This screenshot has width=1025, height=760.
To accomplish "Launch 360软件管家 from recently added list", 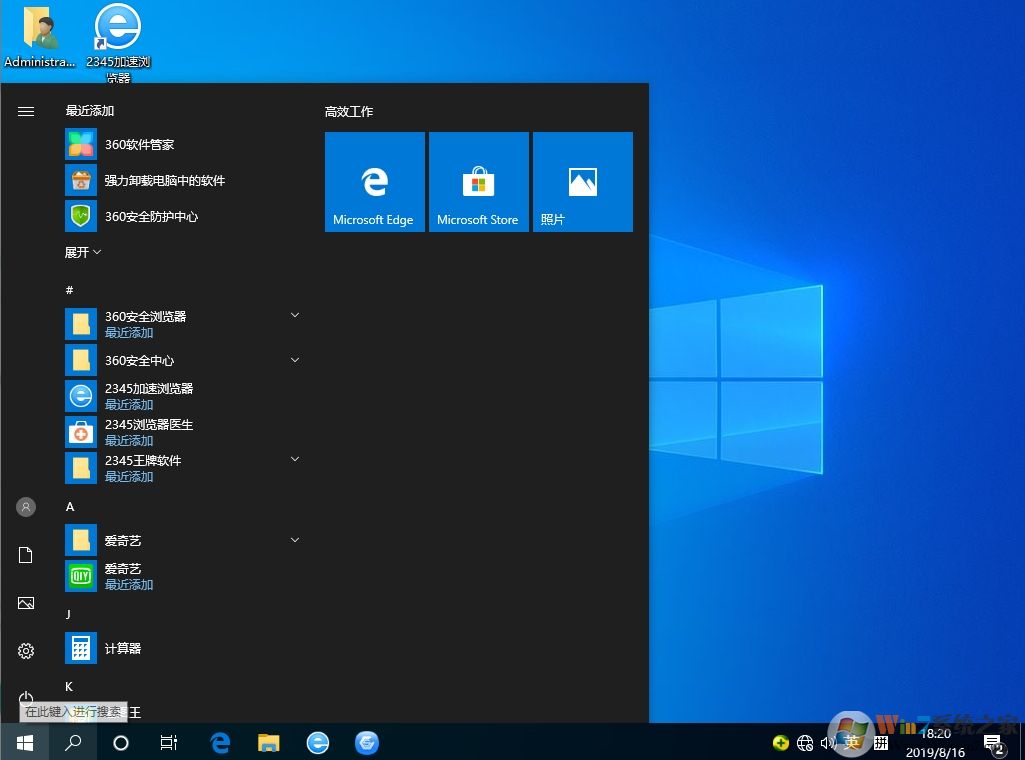I will coord(139,144).
